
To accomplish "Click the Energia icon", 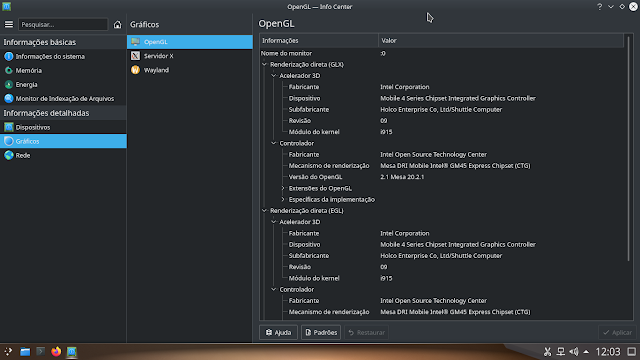I will click(9, 84).
